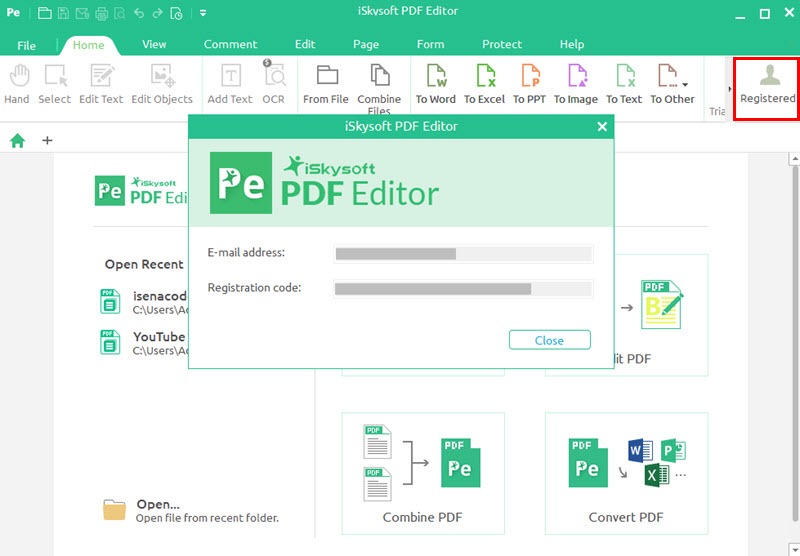Screen dimensions: 800x556
Task: Click the Registration code field
Action: (463, 289)
